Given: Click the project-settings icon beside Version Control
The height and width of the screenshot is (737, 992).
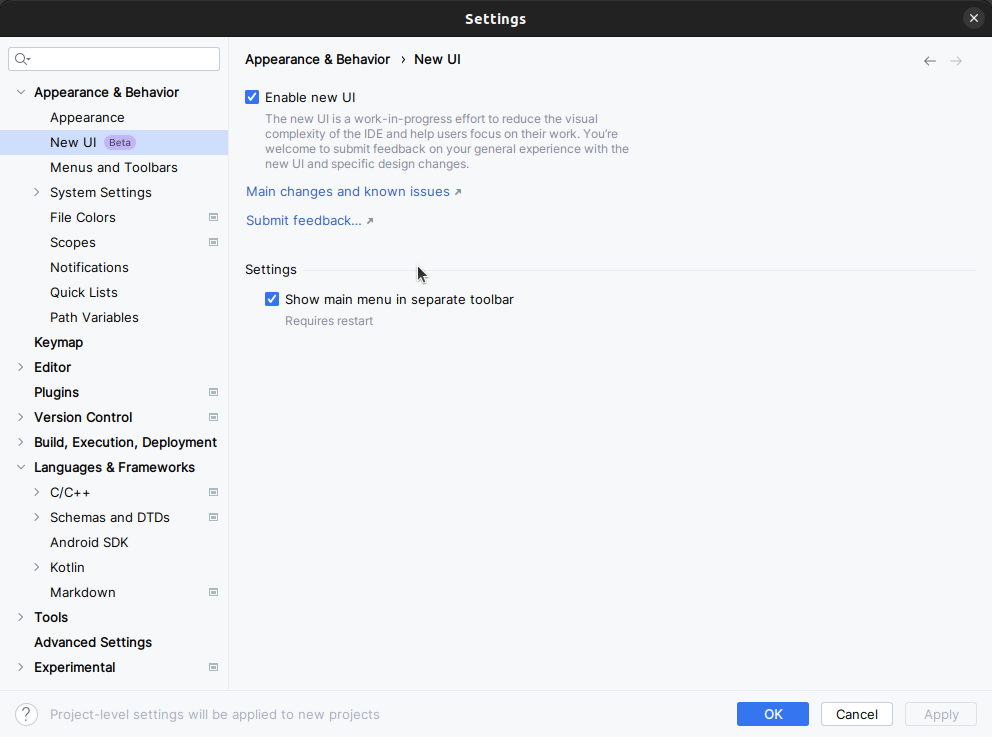Looking at the screenshot, I should 213,417.
